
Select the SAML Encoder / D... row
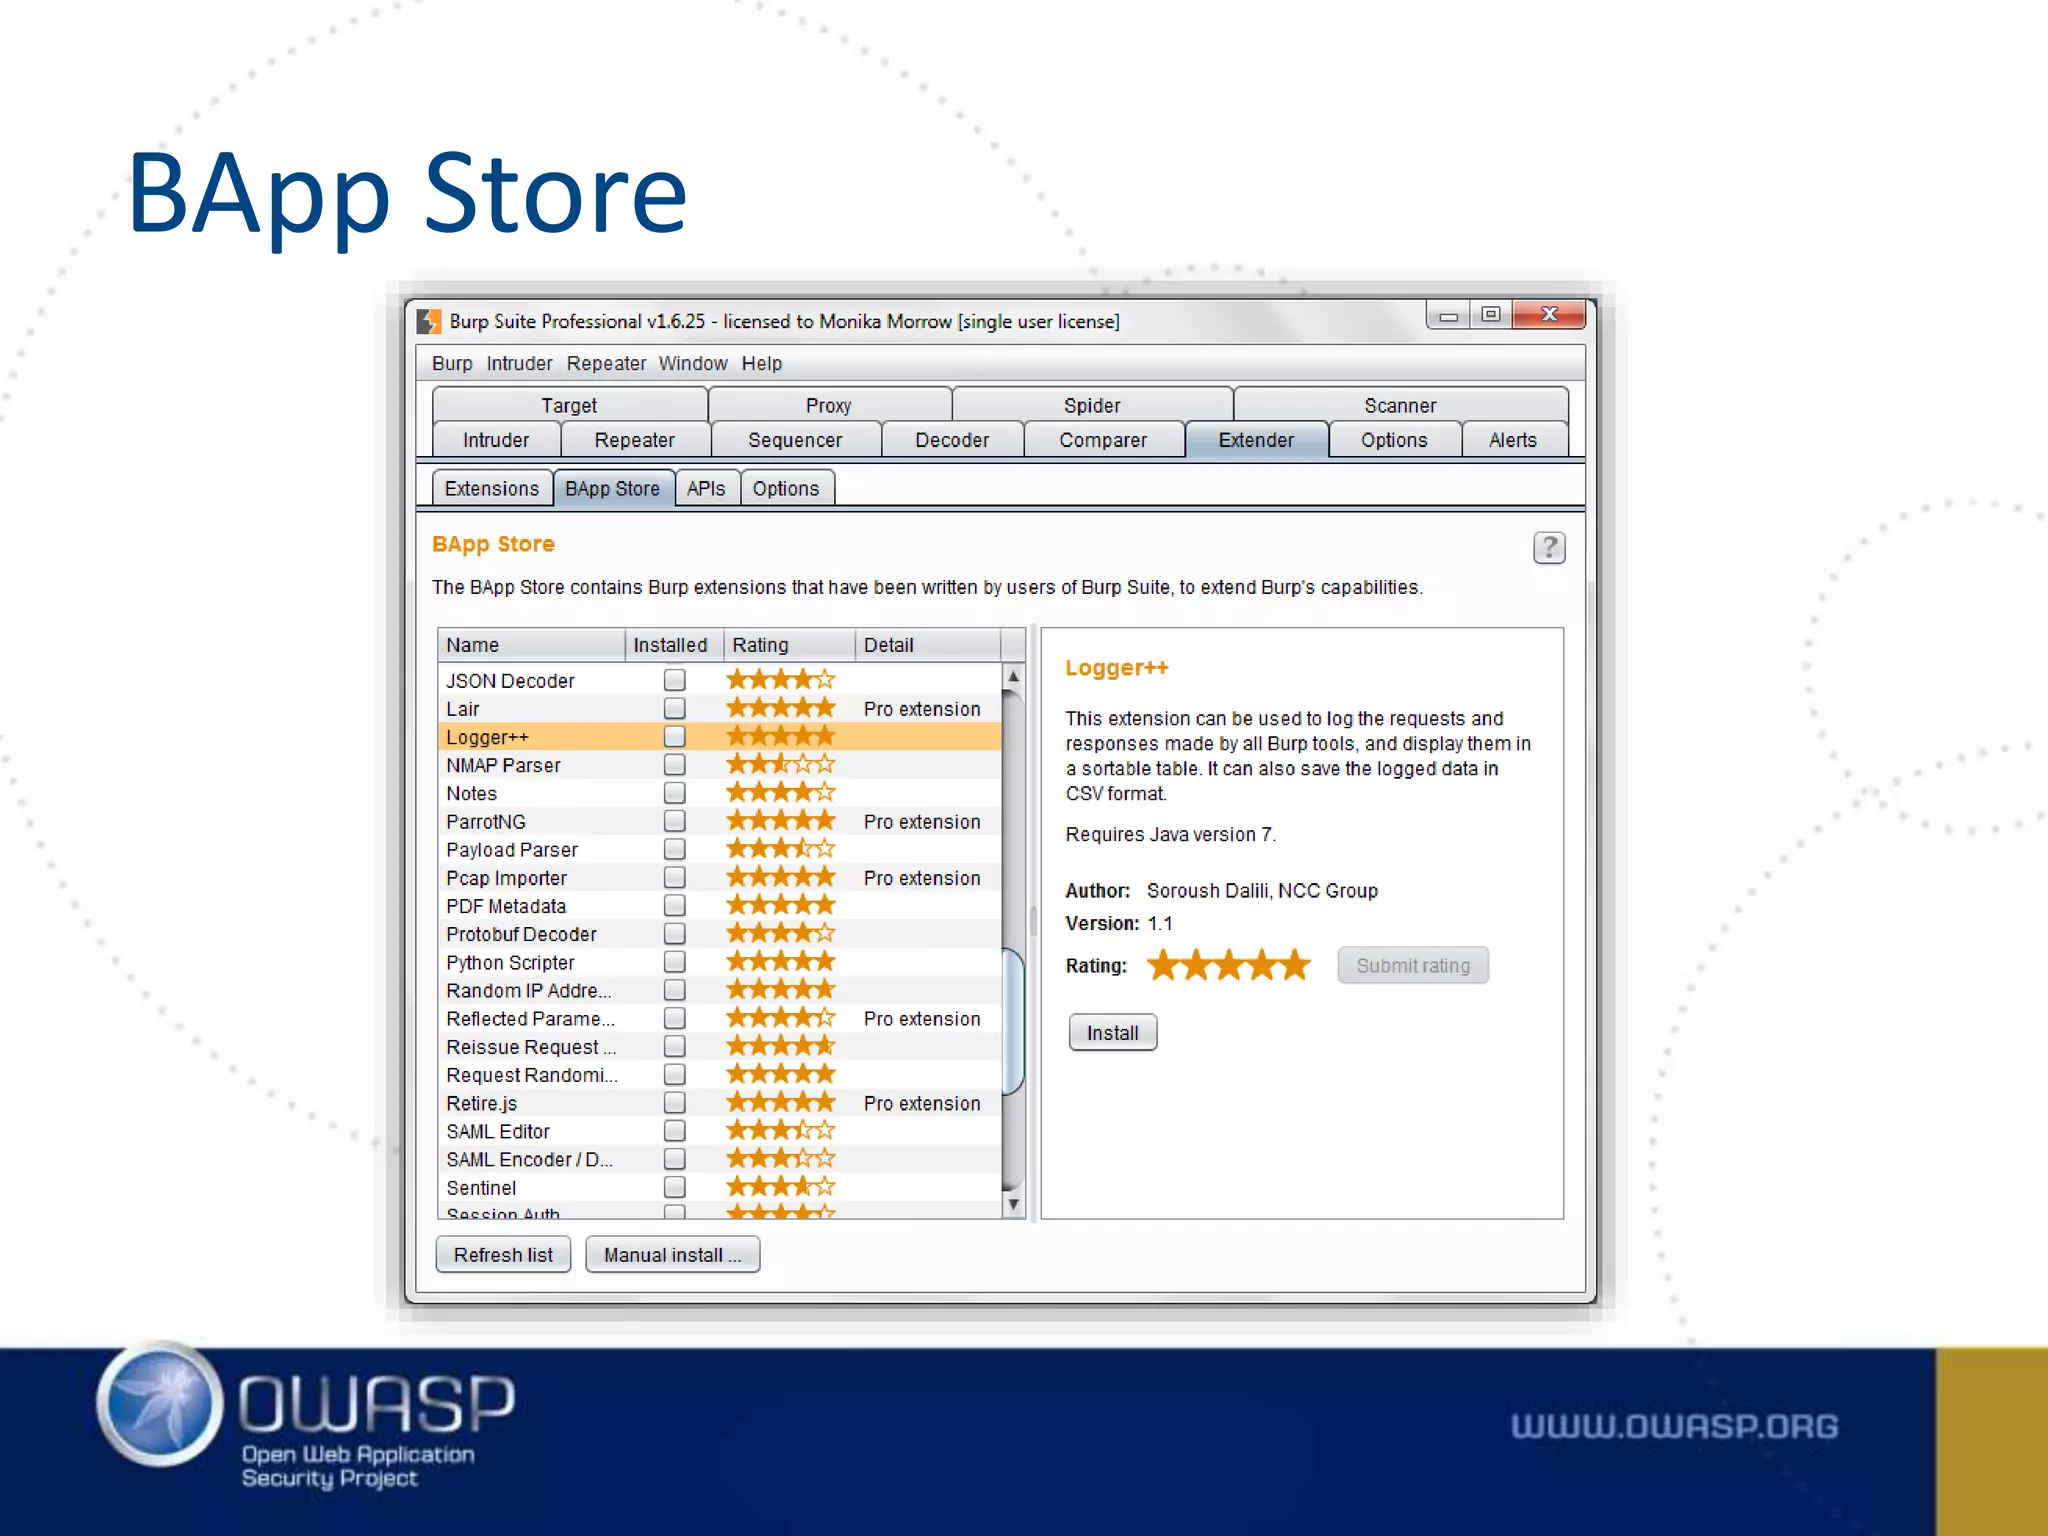719,1159
